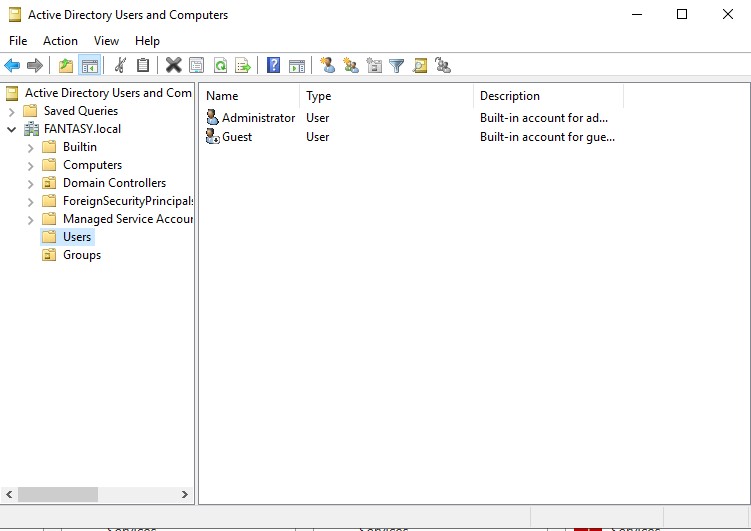Open the File menu

point(18,41)
